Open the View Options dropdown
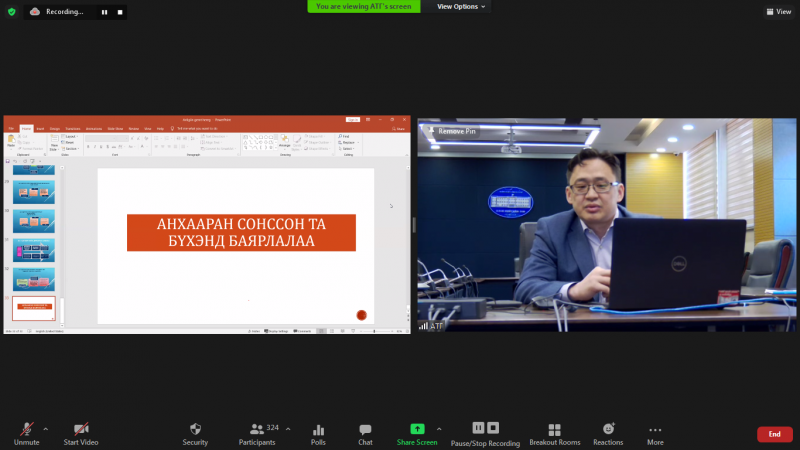This screenshot has width=800, height=450. point(461,6)
